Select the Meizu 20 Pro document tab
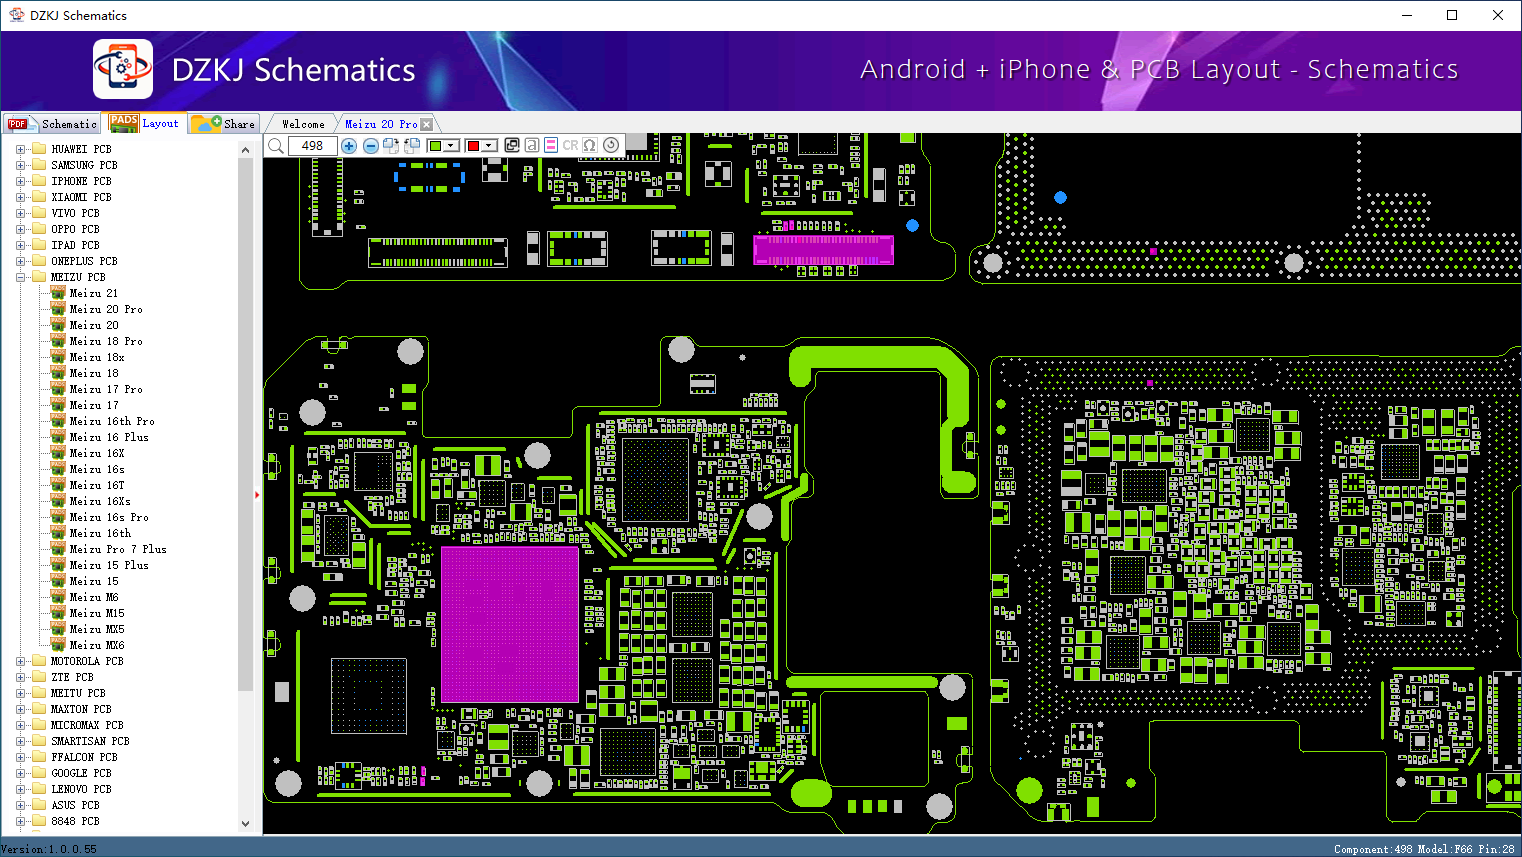This screenshot has width=1522, height=857. tap(381, 124)
